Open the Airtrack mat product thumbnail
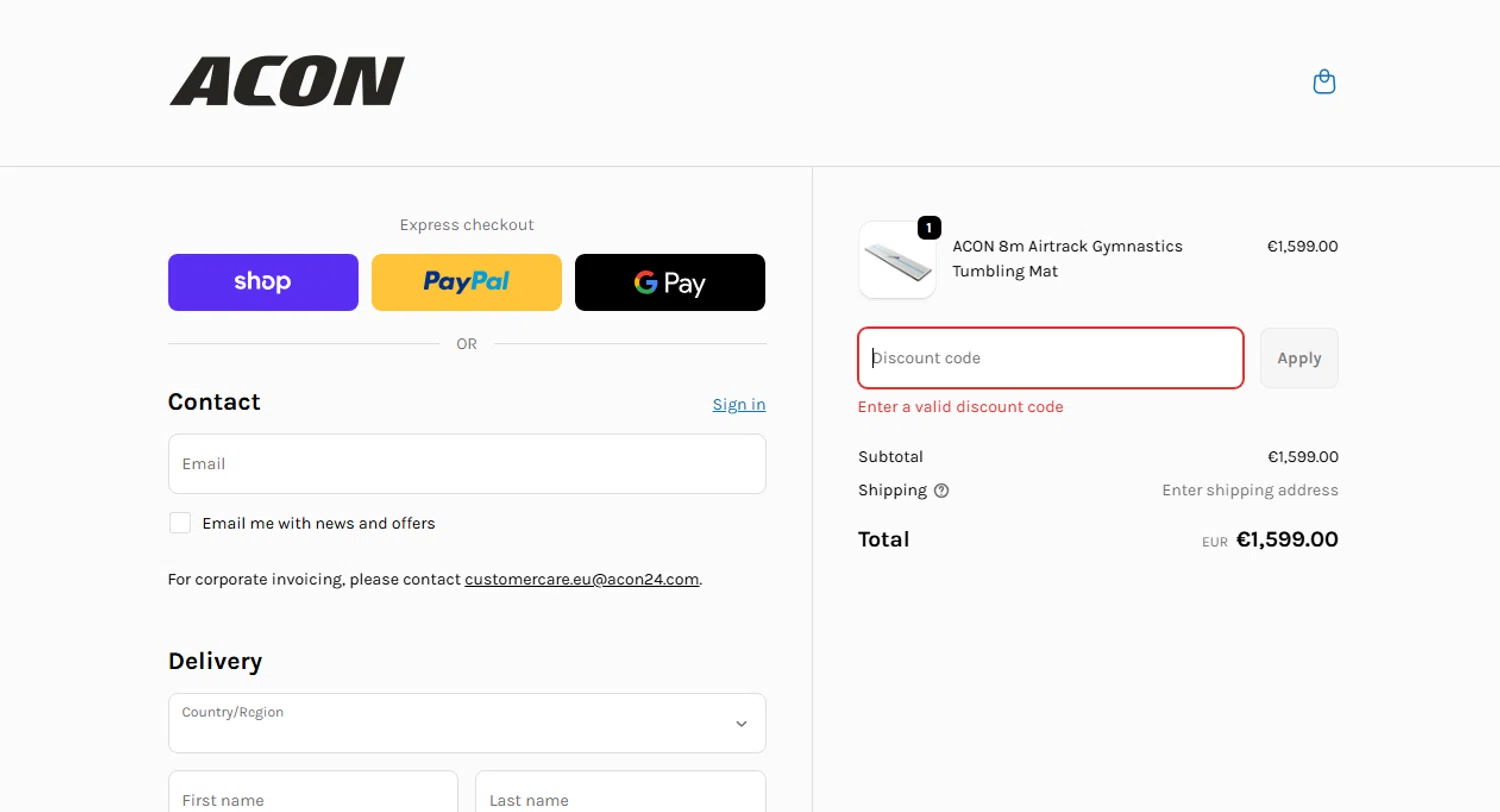1500x812 pixels. [x=897, y=260]
